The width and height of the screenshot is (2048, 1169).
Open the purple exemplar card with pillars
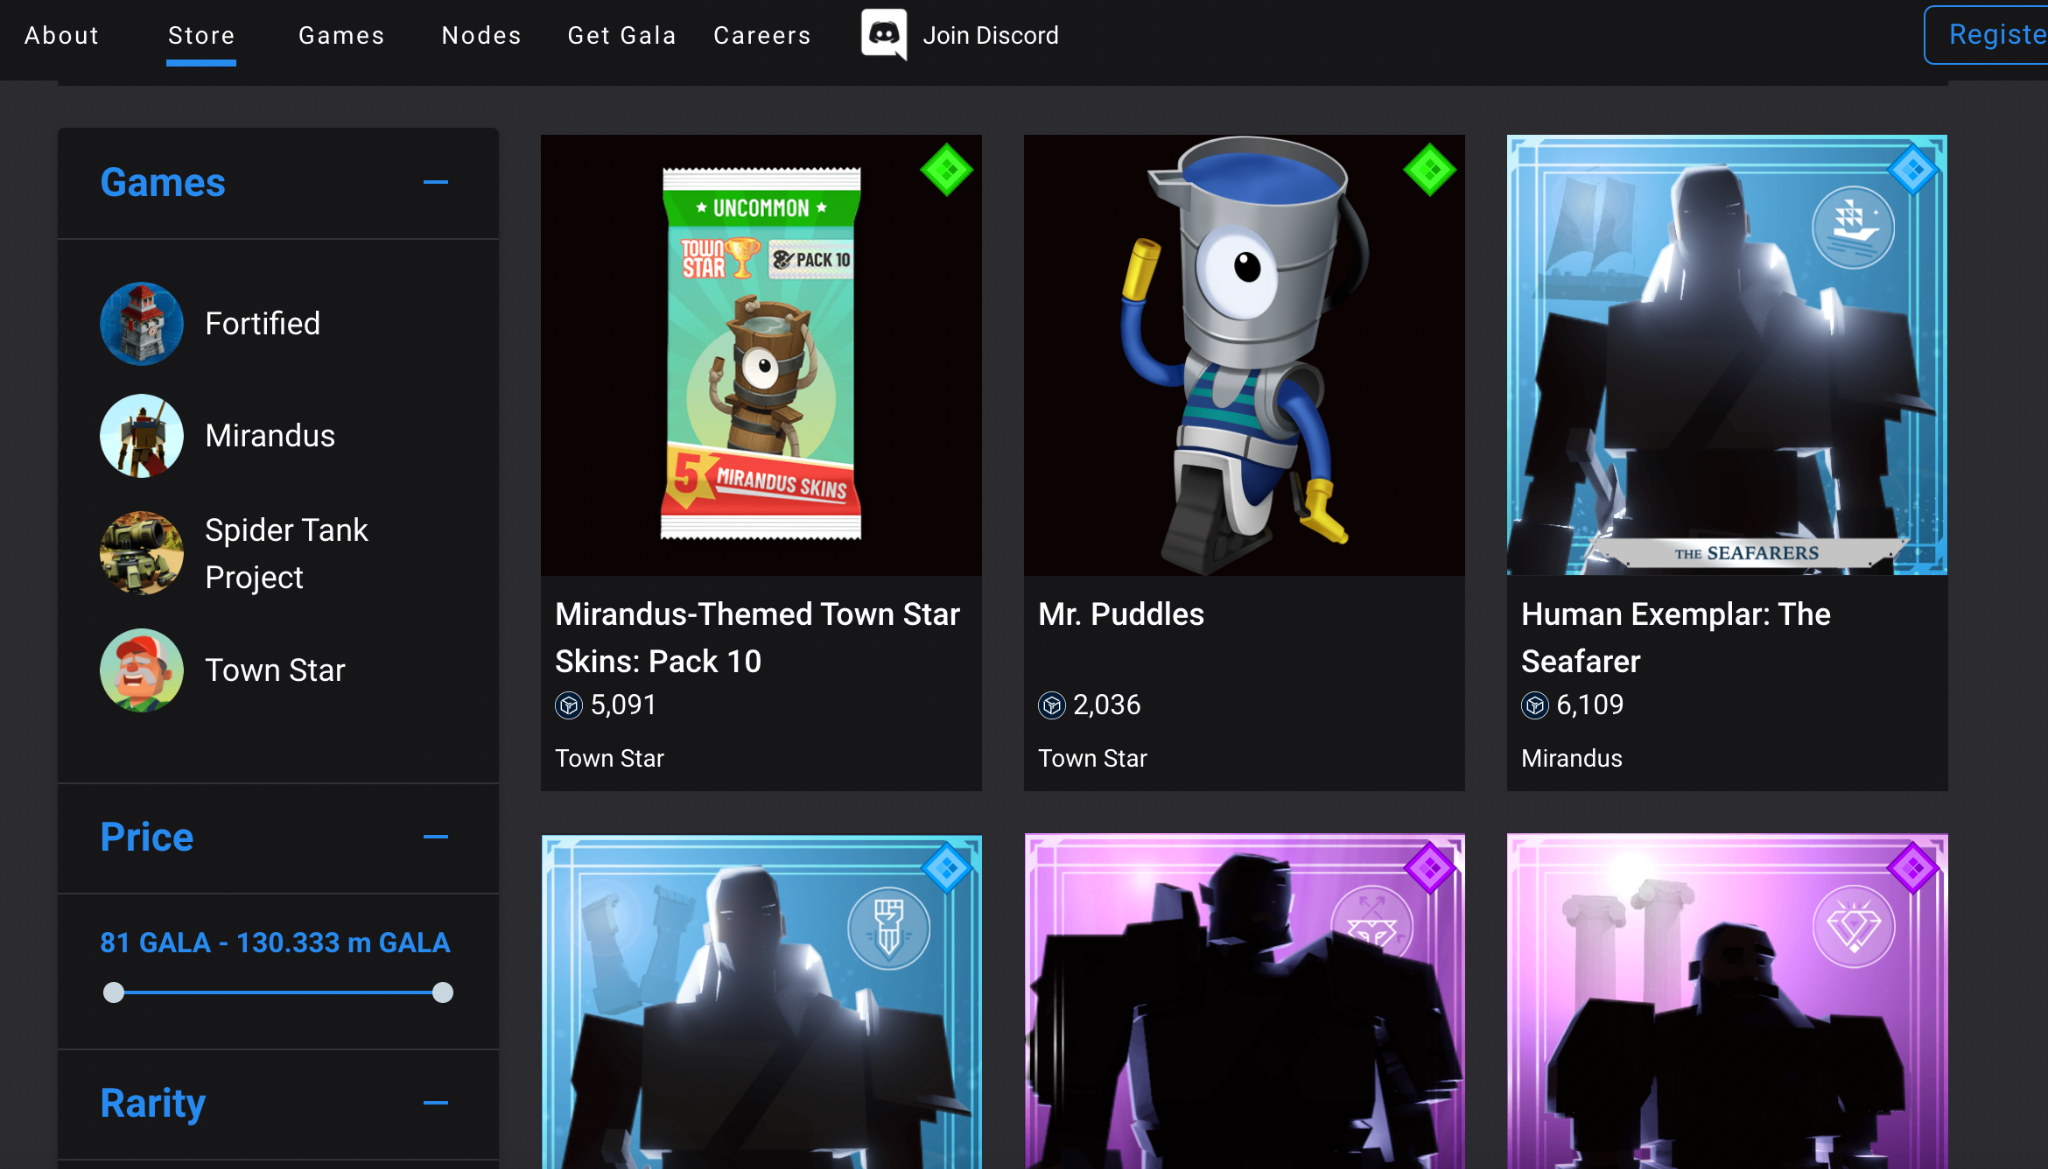1727,1002
